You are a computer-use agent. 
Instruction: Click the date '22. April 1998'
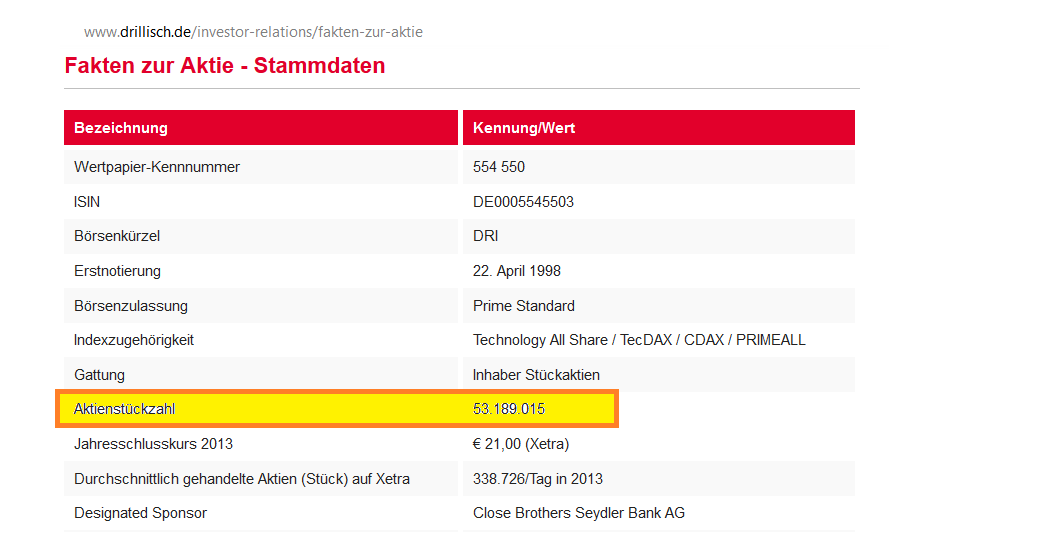click(x=517, y=271)
